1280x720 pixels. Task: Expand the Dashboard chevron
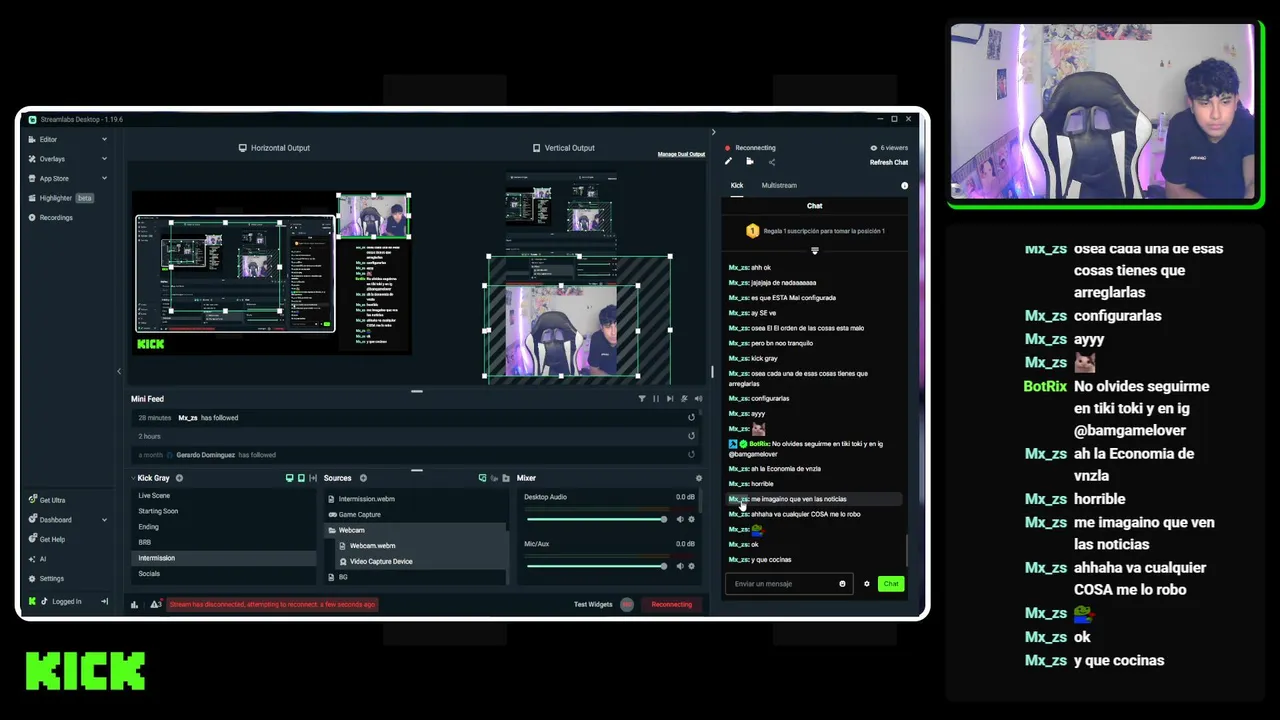click(x=104, y=520)
